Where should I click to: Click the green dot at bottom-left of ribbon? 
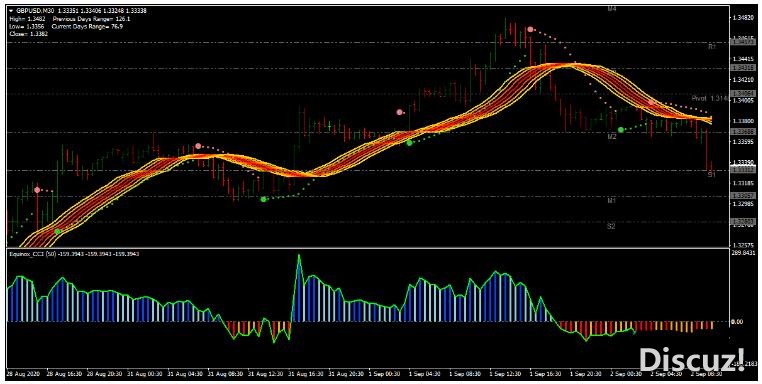pyautogui.click(x=57, y=231)
